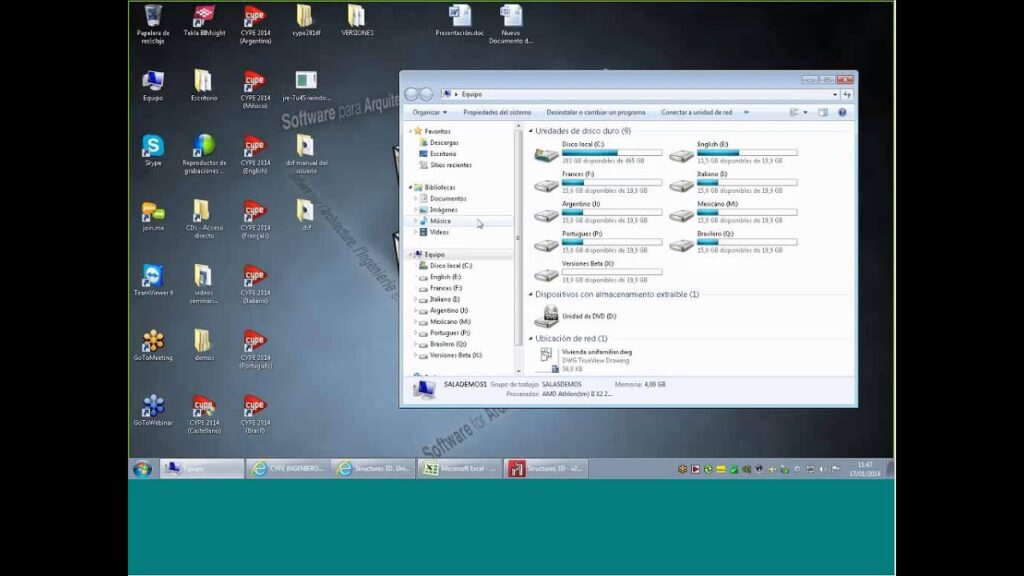Switch to Microsoft Excel taskbar button
1024x576 pixels.
tap(459, 468)
